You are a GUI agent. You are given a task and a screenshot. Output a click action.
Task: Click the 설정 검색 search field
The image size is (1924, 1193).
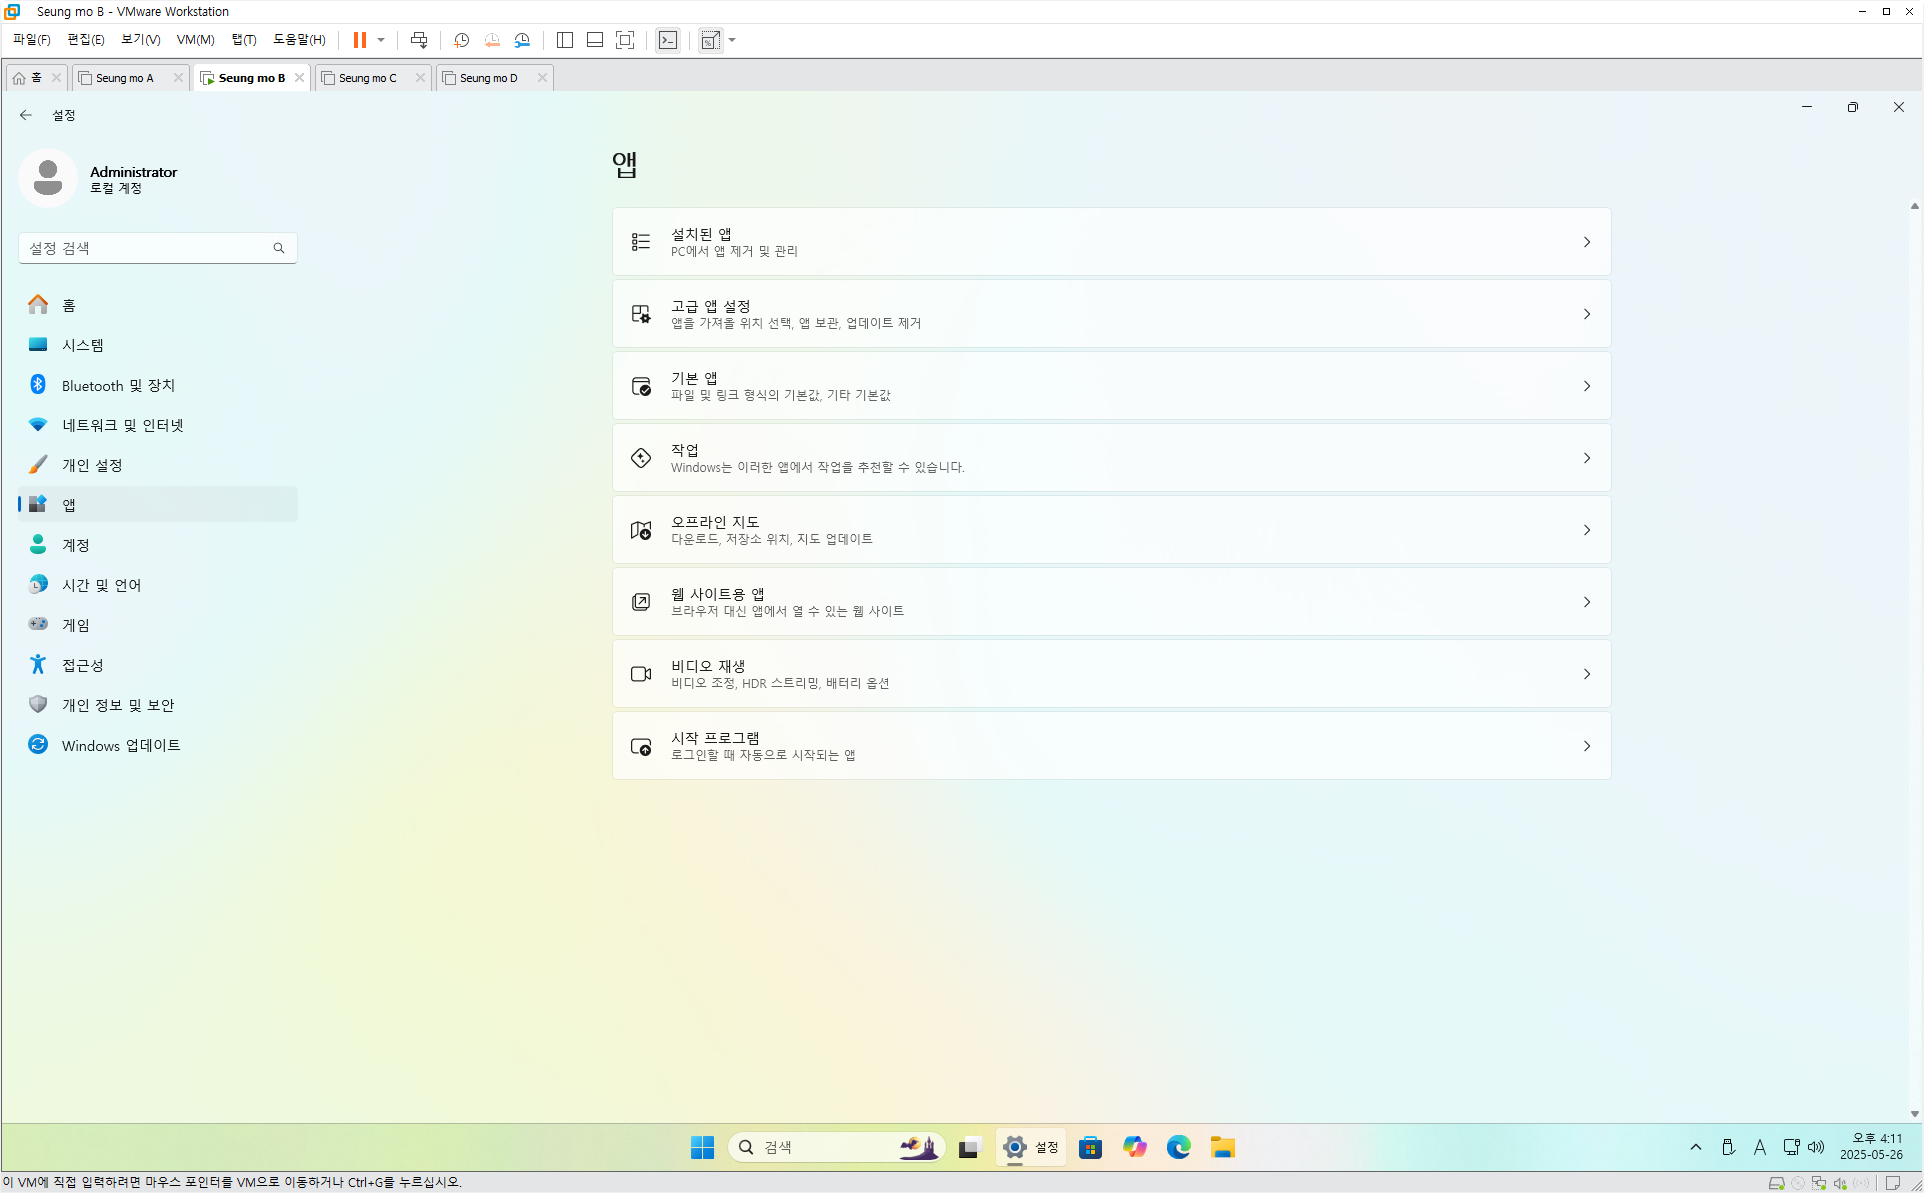click(148, 248)
